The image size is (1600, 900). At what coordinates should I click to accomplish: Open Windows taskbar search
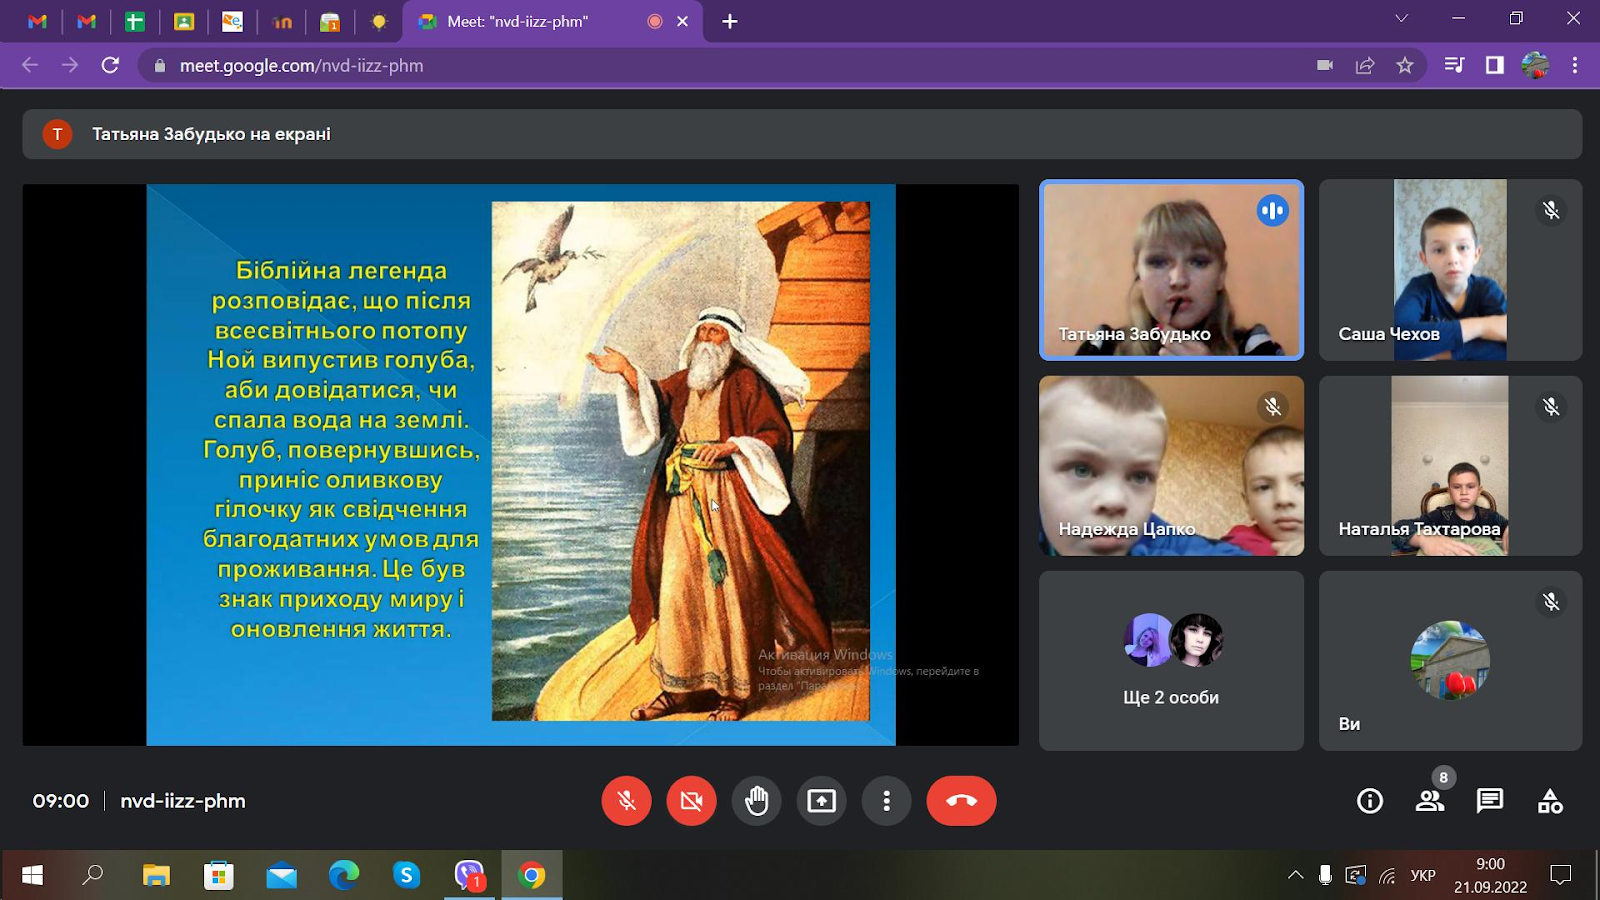pos(93,875)
